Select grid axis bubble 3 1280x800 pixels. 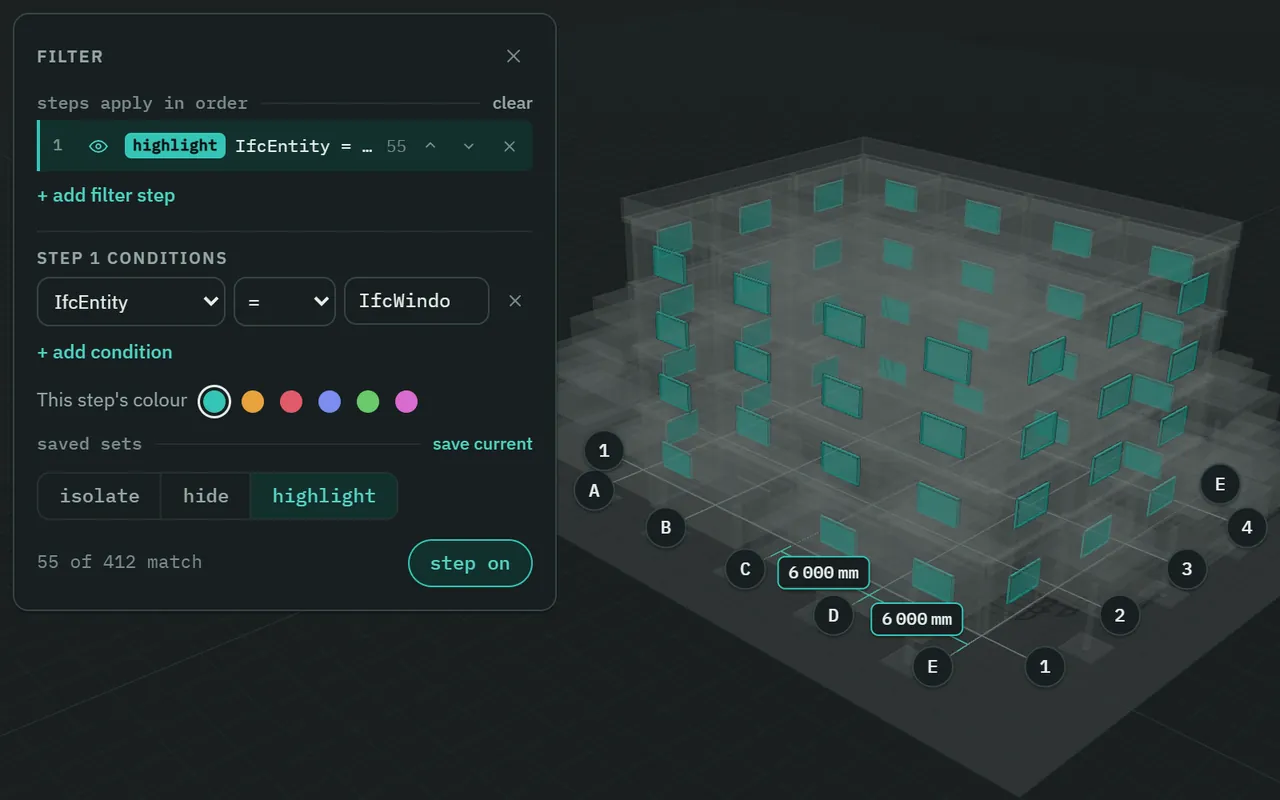(x=1187, y=569)
